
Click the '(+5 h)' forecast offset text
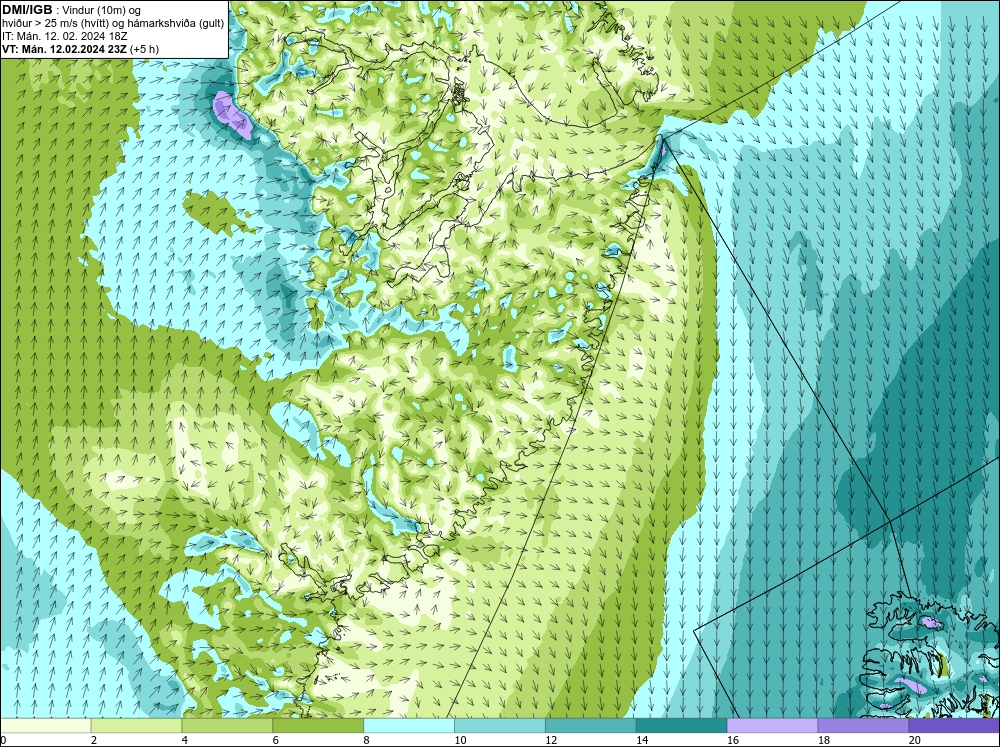click(145, 49)
